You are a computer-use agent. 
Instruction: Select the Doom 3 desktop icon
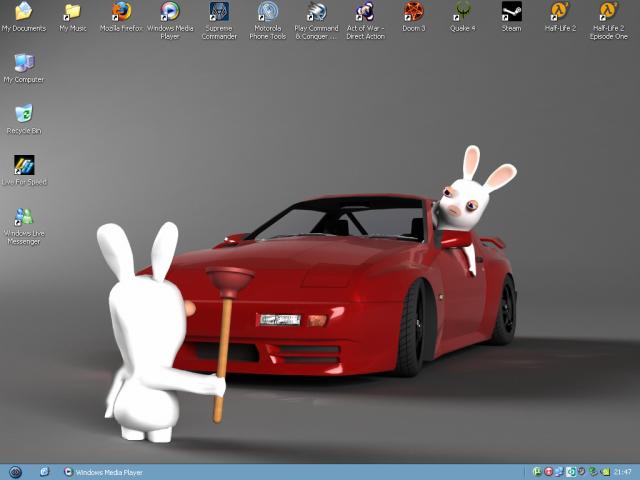pyautogui.click(x=413, y=17)
